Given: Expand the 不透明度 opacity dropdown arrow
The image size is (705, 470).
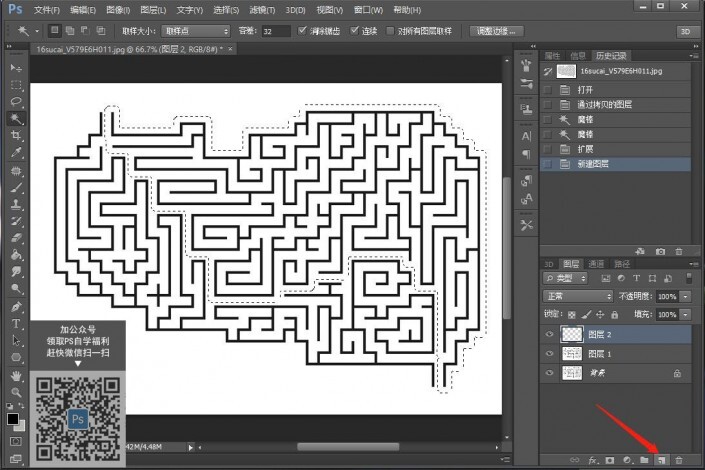Looking at the screenshot, I should click(685, 296).
